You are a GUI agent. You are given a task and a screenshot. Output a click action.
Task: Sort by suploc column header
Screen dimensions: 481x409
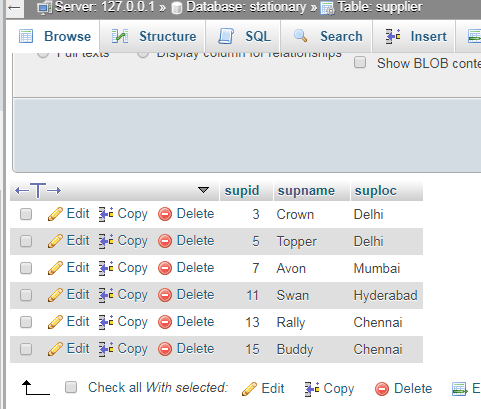click(x=375, y=191)
